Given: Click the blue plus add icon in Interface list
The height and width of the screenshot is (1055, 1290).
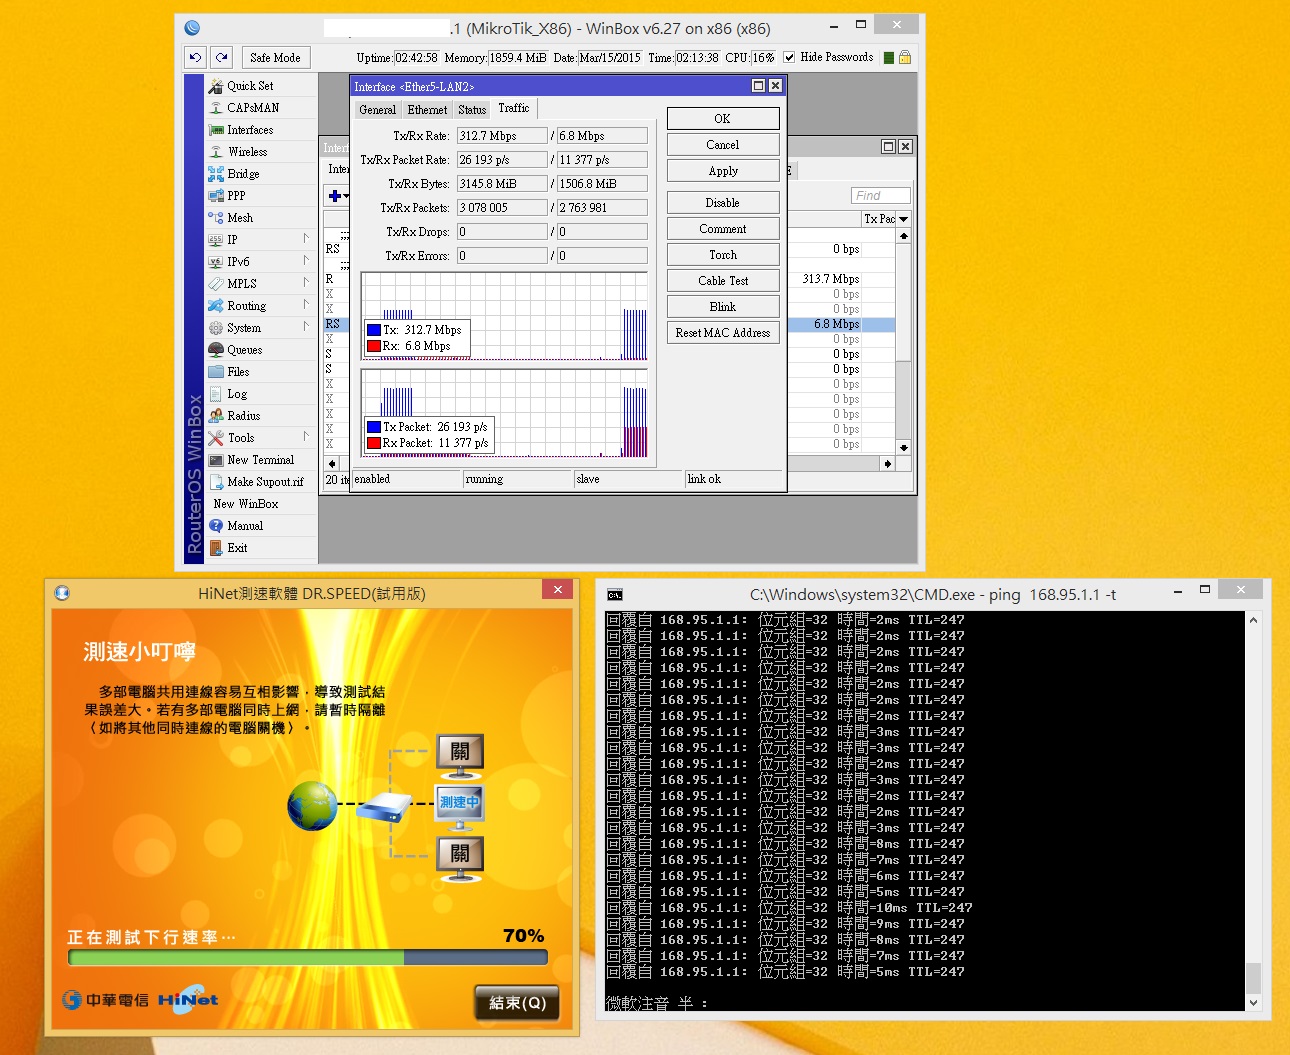Looking at the screenshot, I should tap(335, 196).
